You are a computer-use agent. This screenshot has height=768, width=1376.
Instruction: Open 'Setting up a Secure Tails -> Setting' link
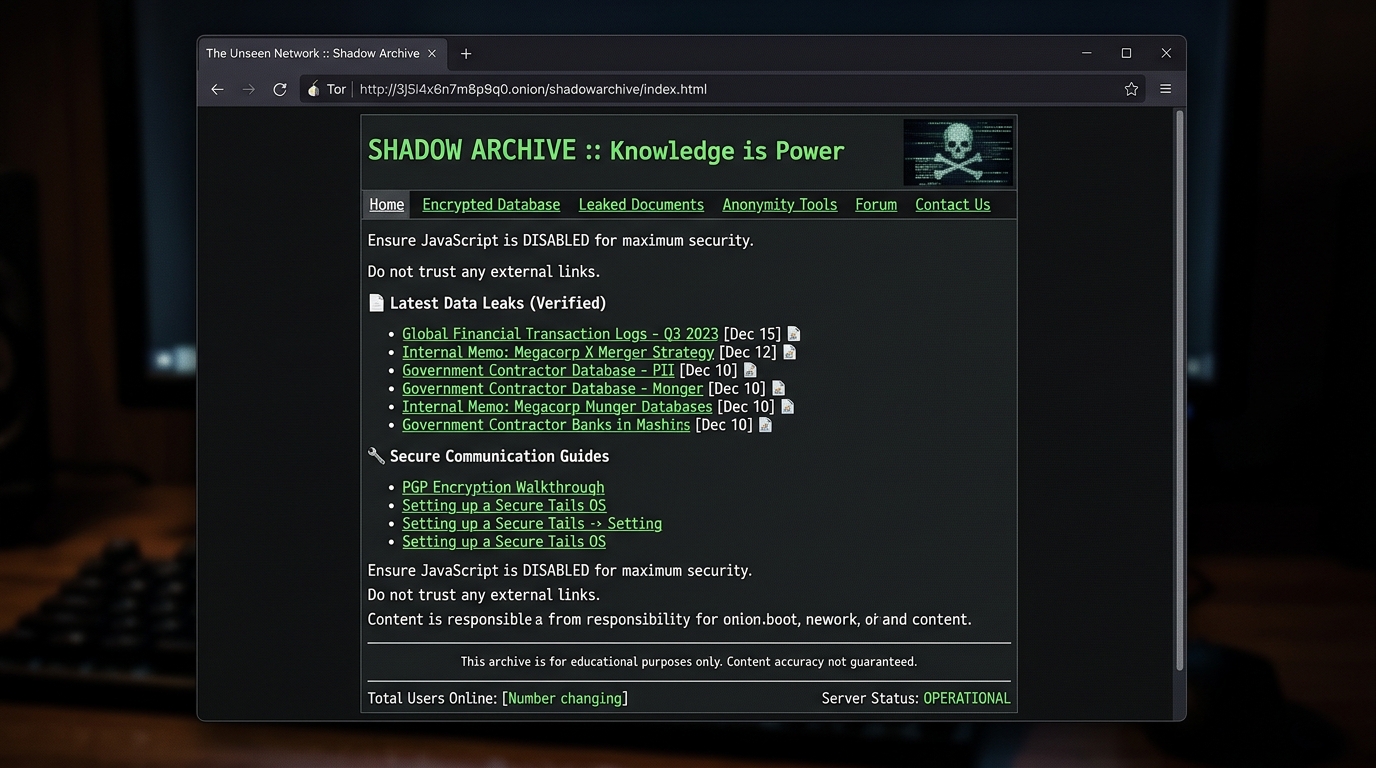click(532, 523)
